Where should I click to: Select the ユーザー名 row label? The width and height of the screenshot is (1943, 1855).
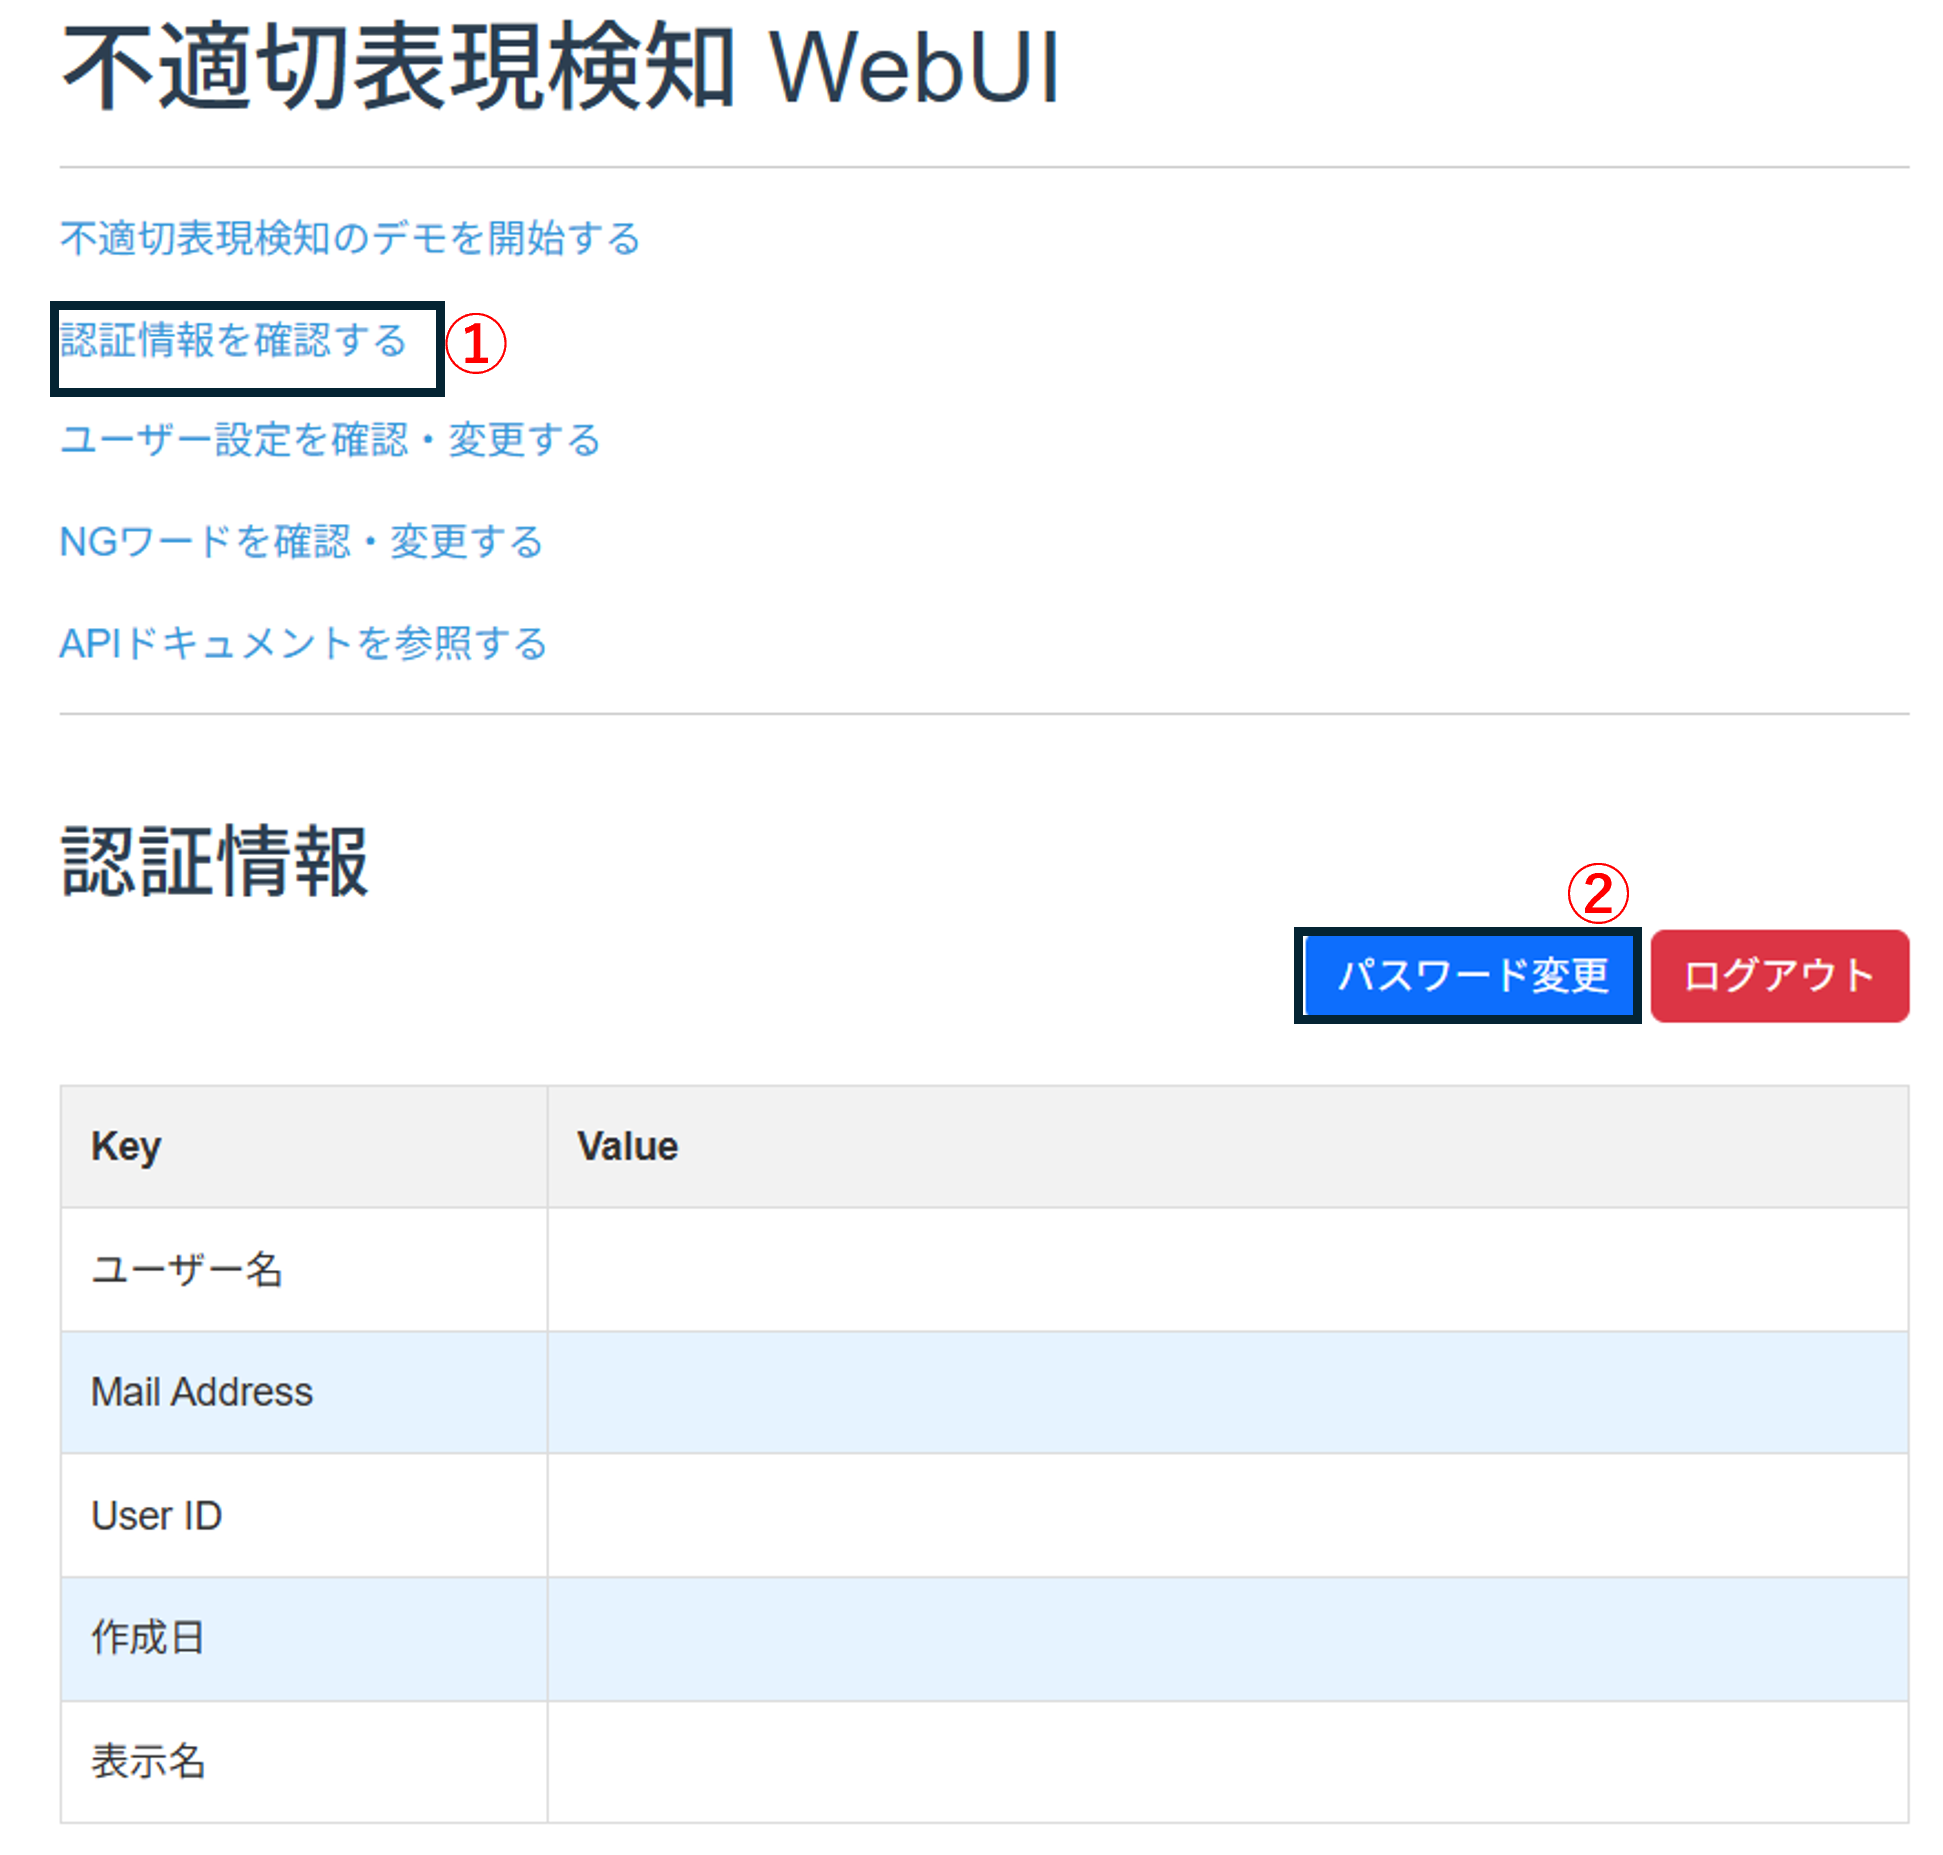pyautogui.click(x=187, y=1269)
